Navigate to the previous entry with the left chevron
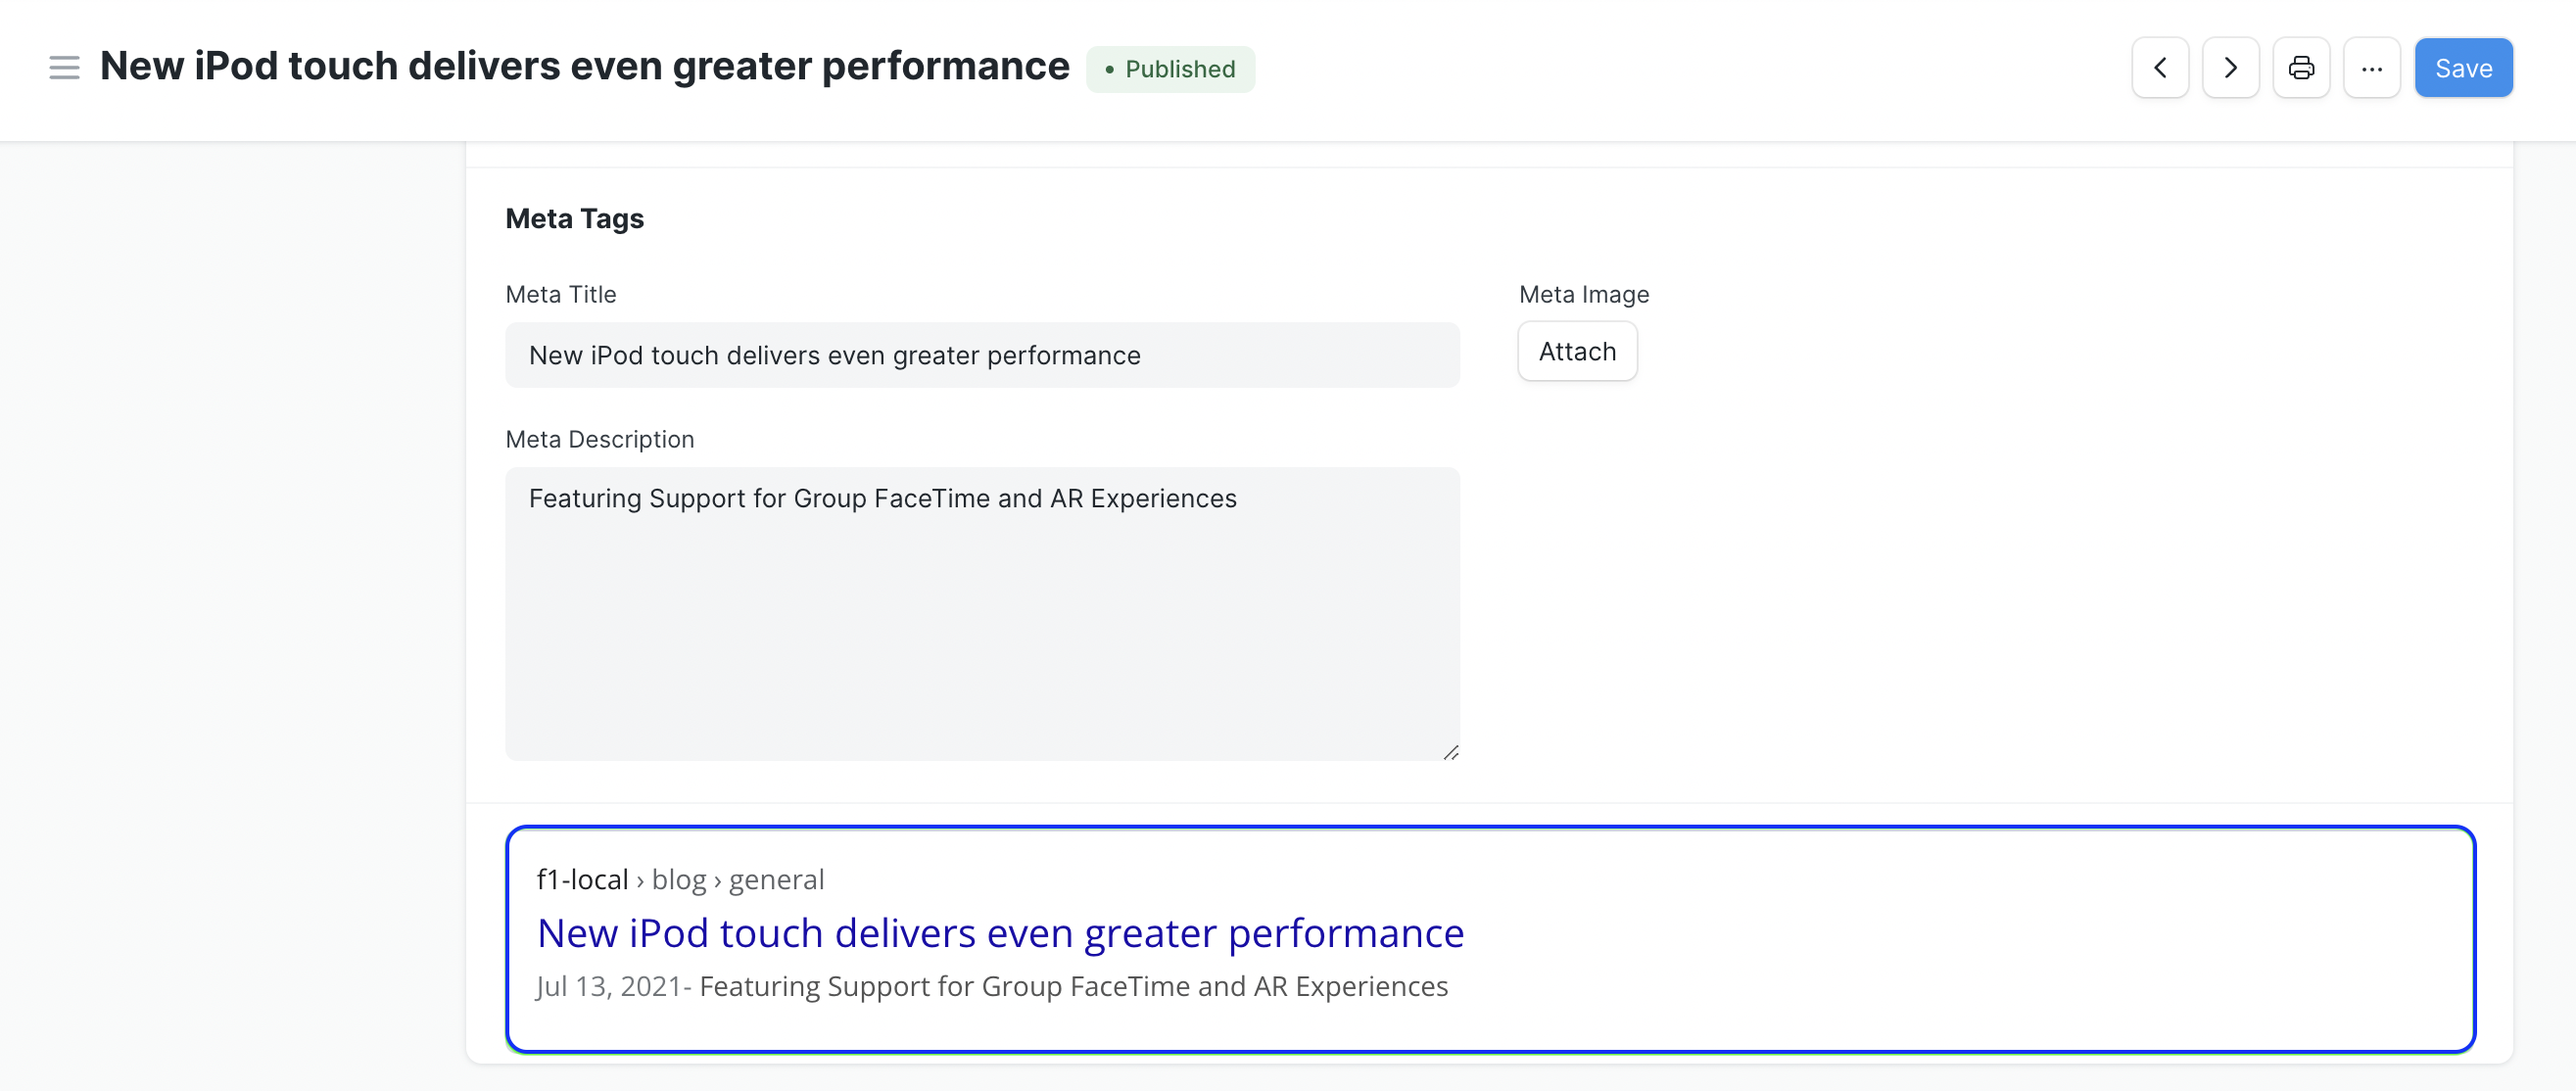 [2160, 67]
